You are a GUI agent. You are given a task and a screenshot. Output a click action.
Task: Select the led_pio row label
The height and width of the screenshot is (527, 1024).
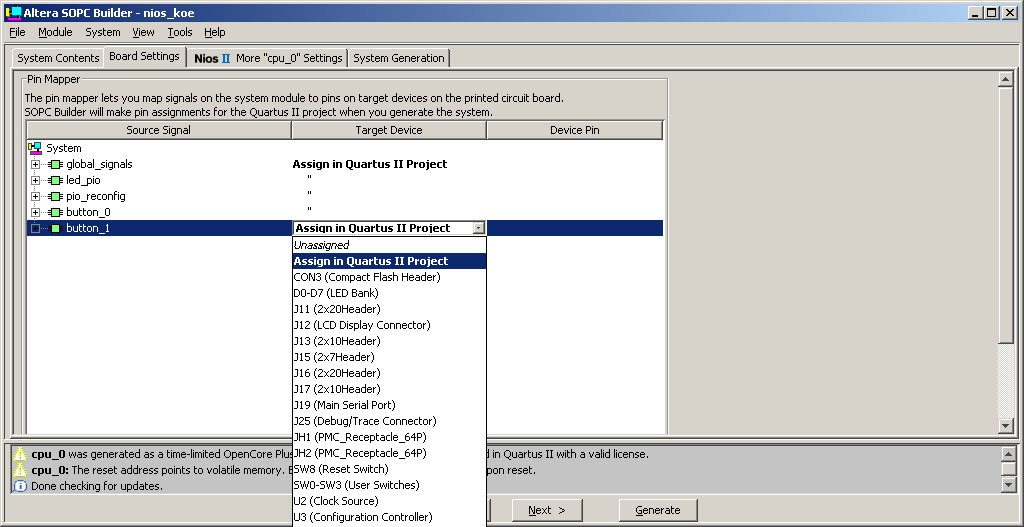tap(83, 180)
